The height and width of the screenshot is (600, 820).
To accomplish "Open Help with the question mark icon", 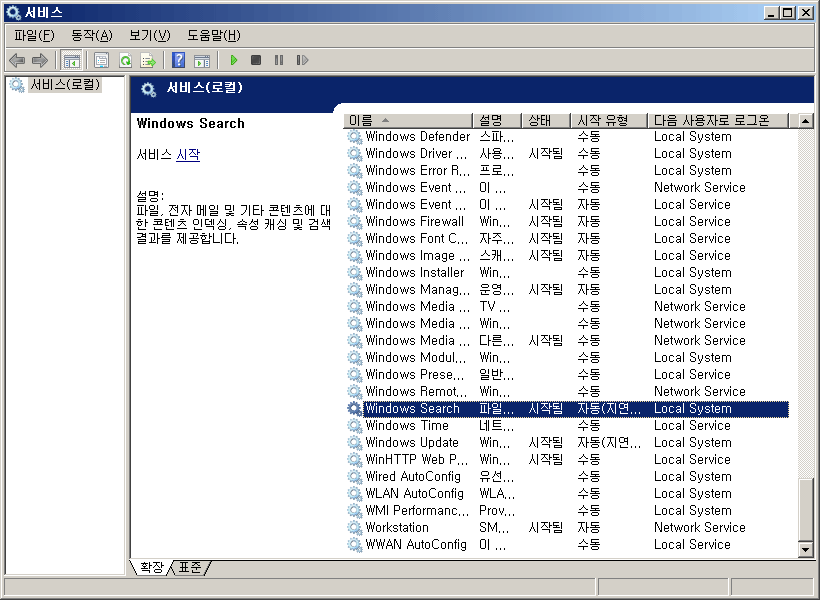I will point(178,61).
